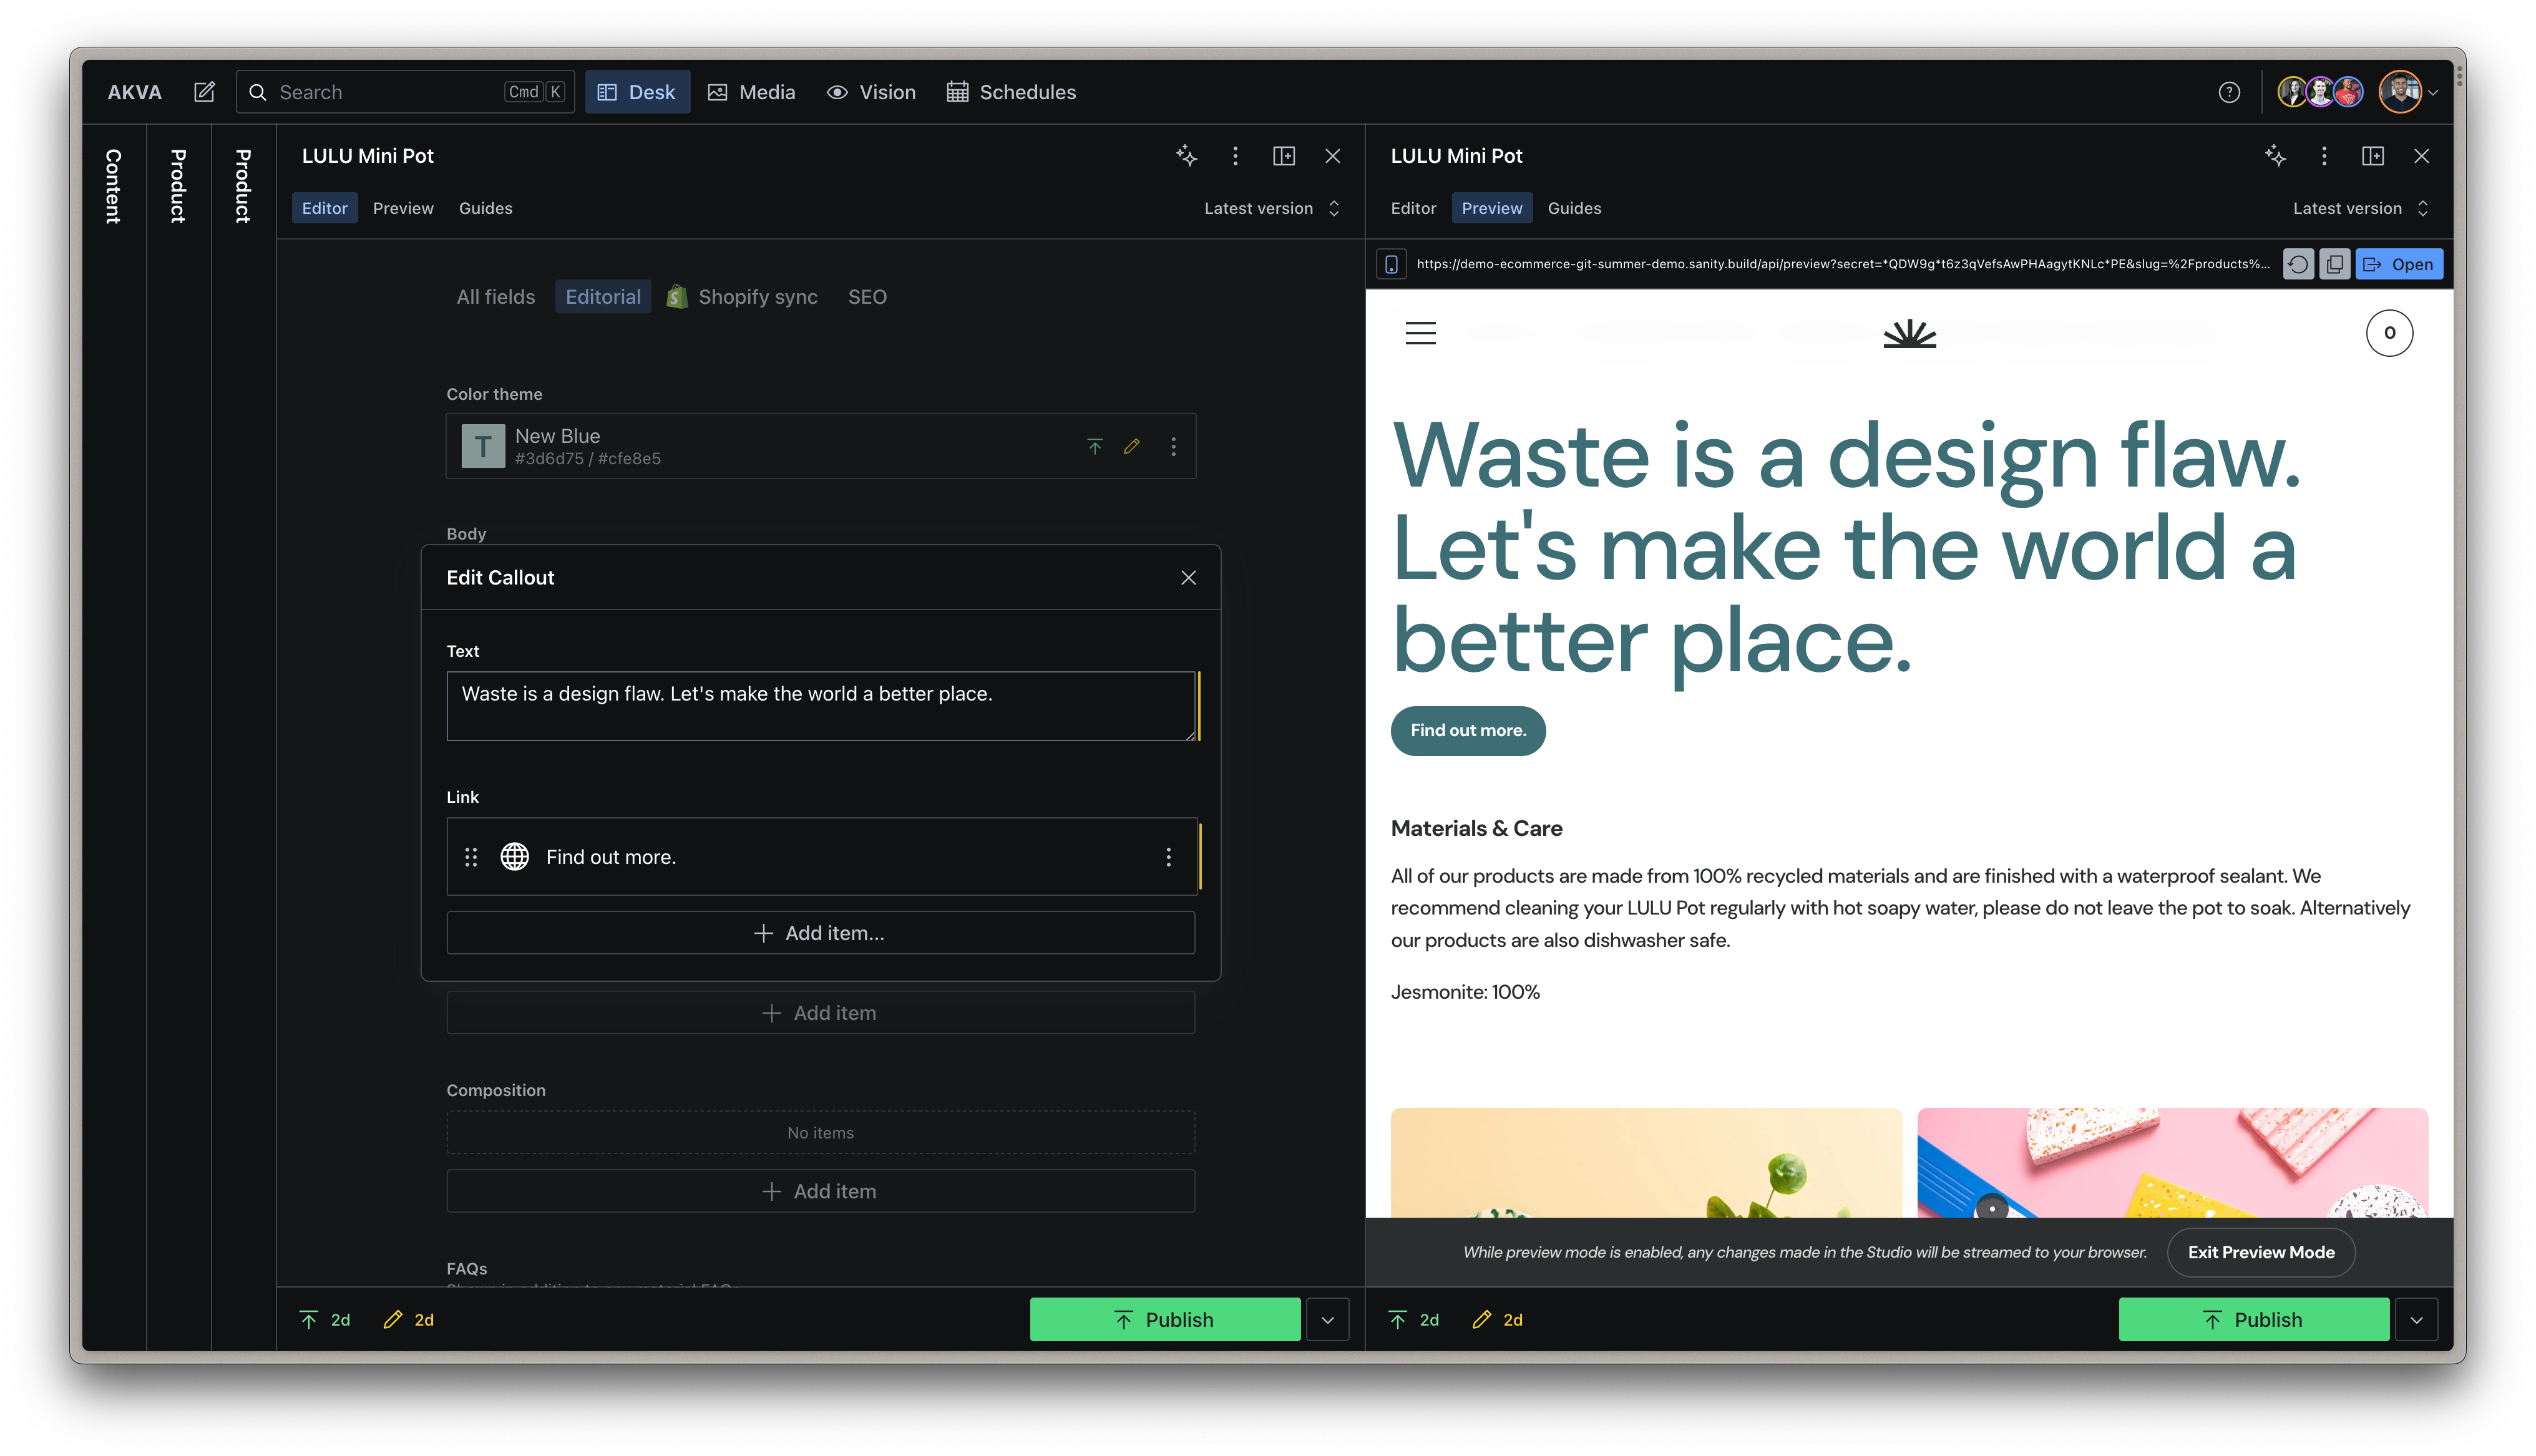This screenshot has width=2536, height=1456.
Task: Click the Exit Preview Mode button
Action: click(x=2260, y=1252)
